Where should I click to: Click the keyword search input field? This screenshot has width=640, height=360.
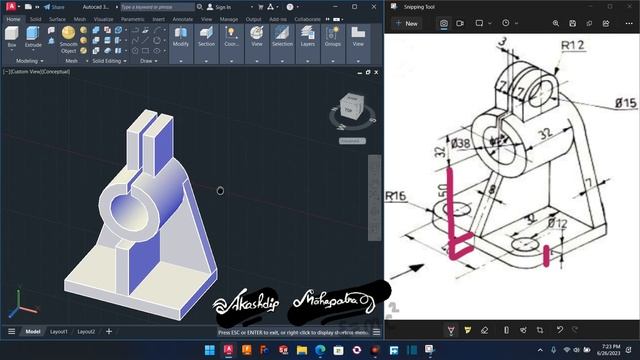158,7
